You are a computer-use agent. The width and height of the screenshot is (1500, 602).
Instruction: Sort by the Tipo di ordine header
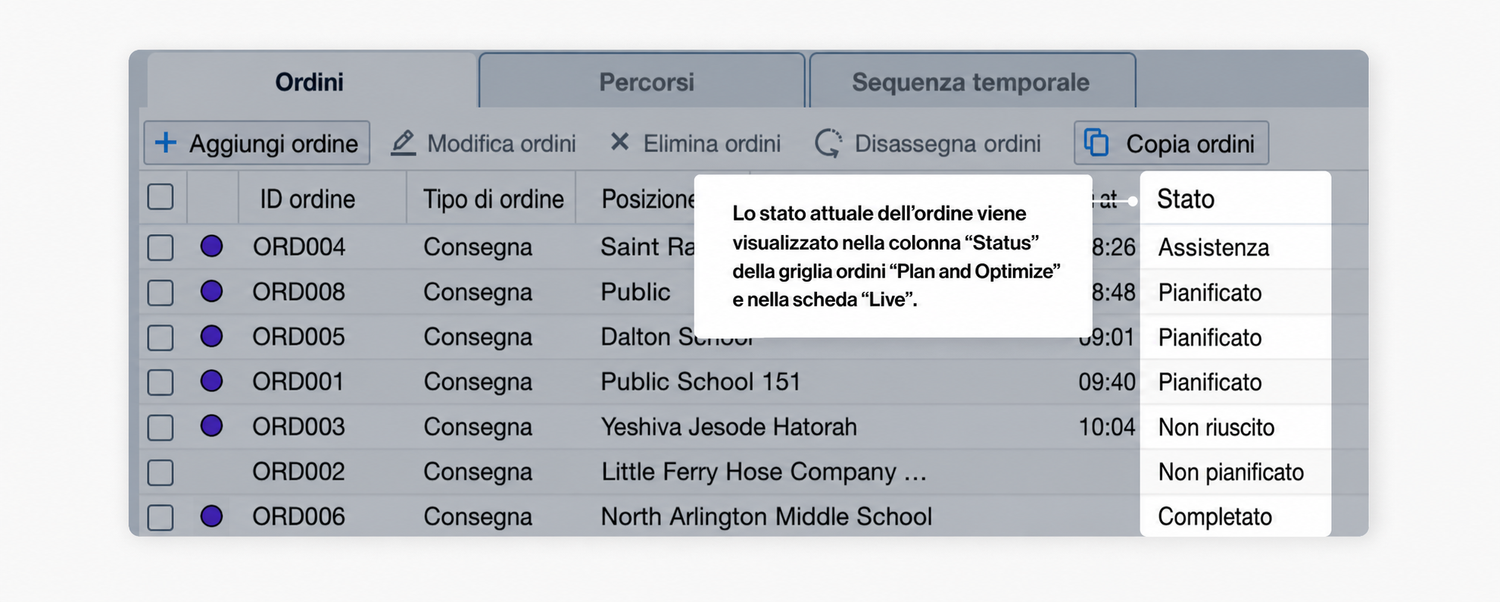[494, 199]
